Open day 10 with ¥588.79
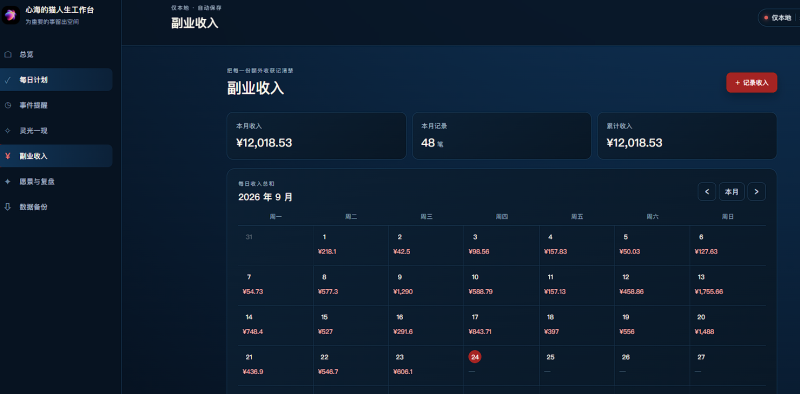The height and width of the screenshot is (394, 800). pos(502,285)
